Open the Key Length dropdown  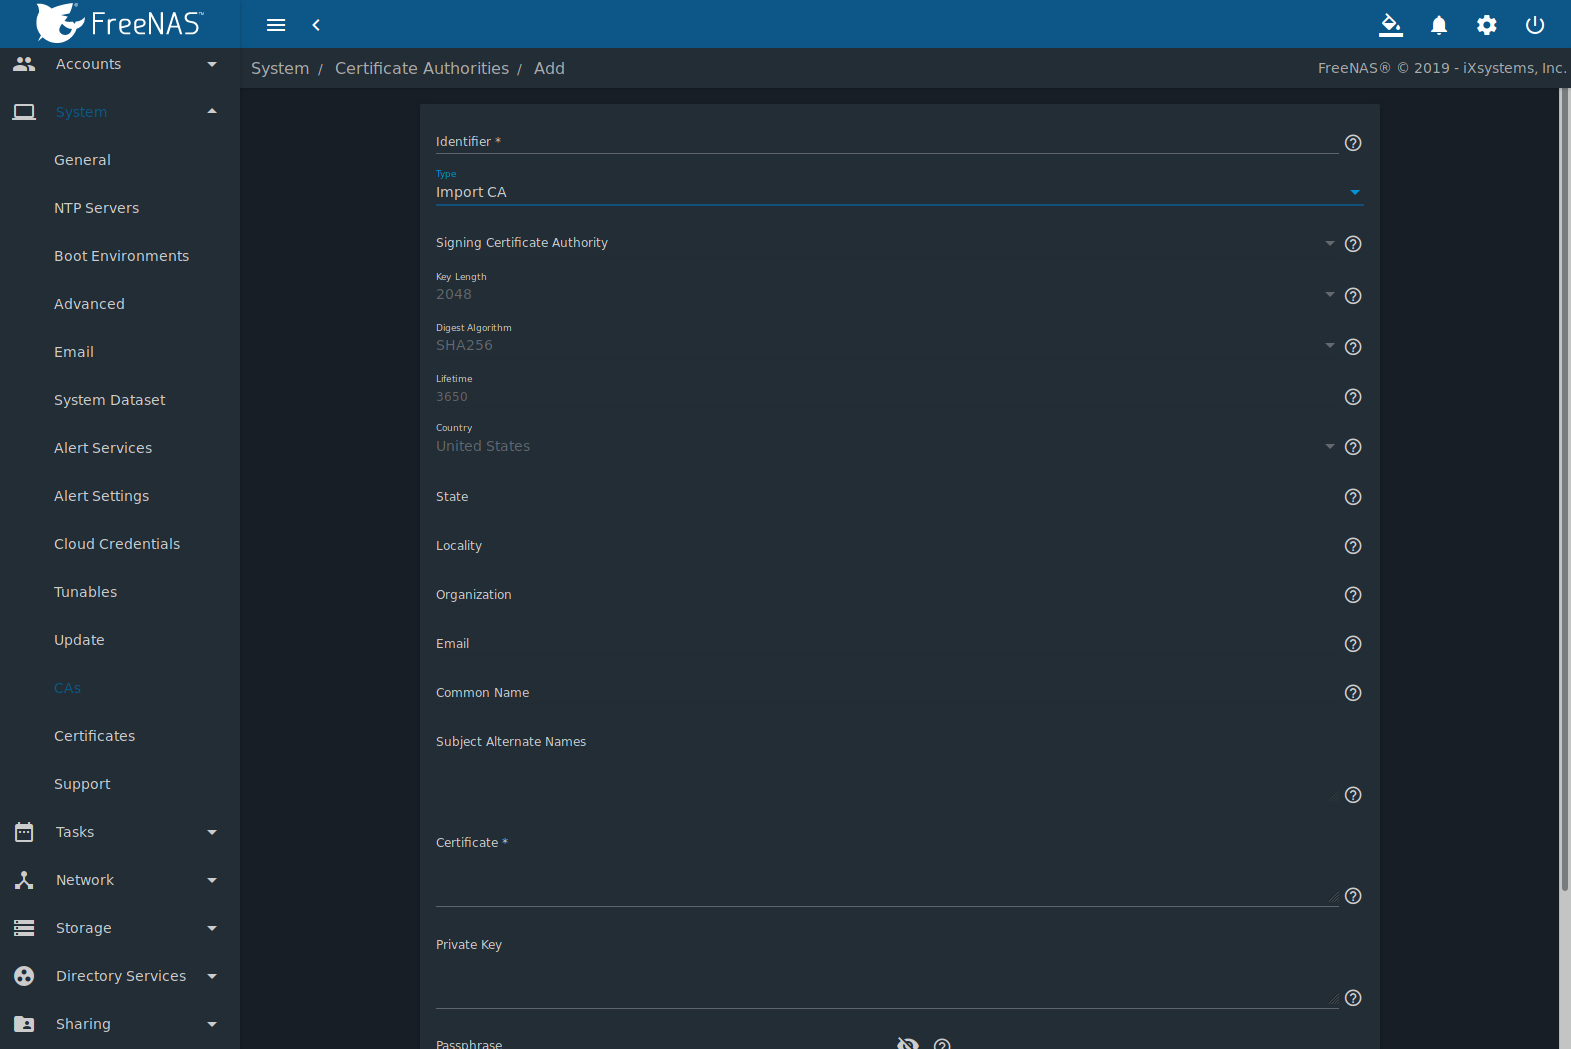(887, 294)
